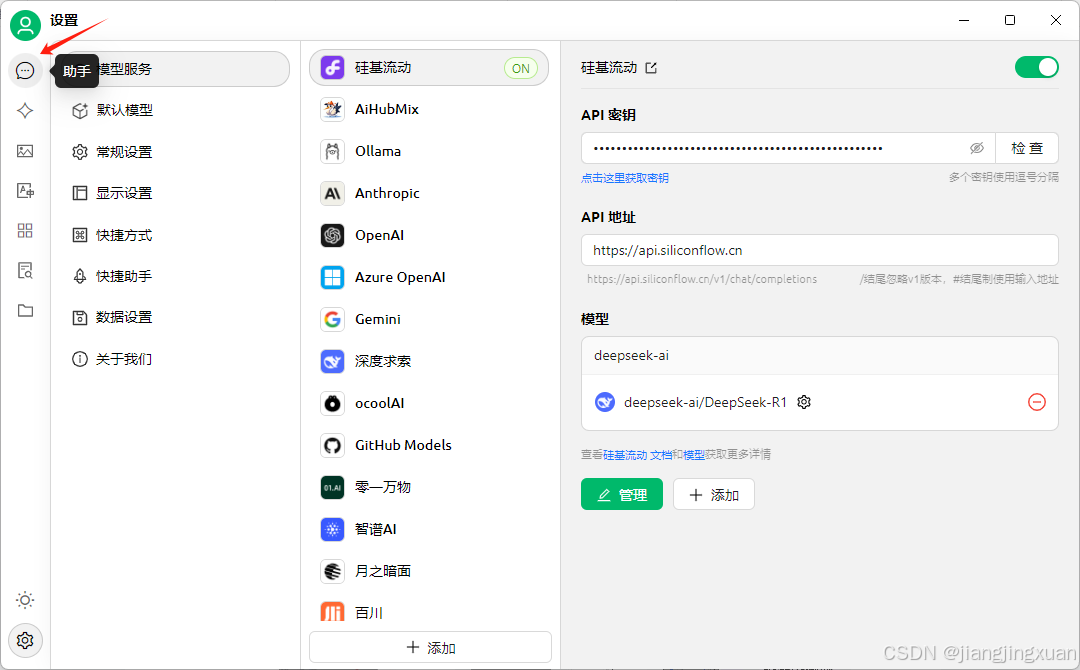Open the Assistants chat icon in sidebar
Image resolution: width=1080 pixels, height=670 pixels.
point(25,70)
